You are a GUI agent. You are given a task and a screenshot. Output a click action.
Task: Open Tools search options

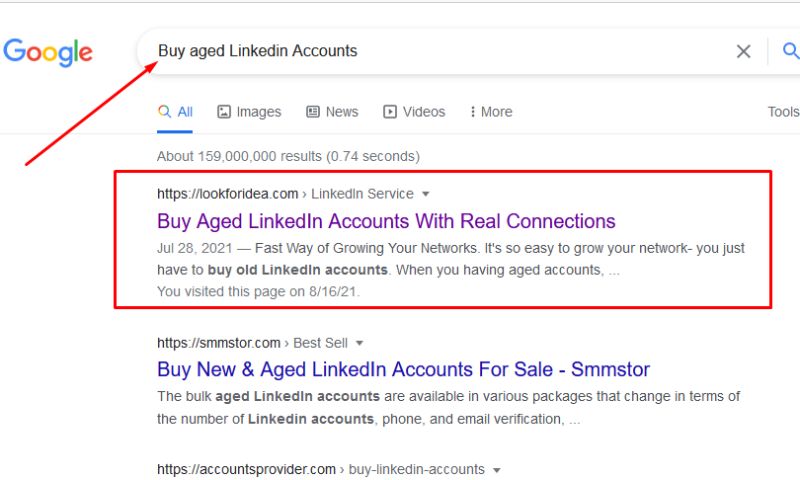click(783, 112)
